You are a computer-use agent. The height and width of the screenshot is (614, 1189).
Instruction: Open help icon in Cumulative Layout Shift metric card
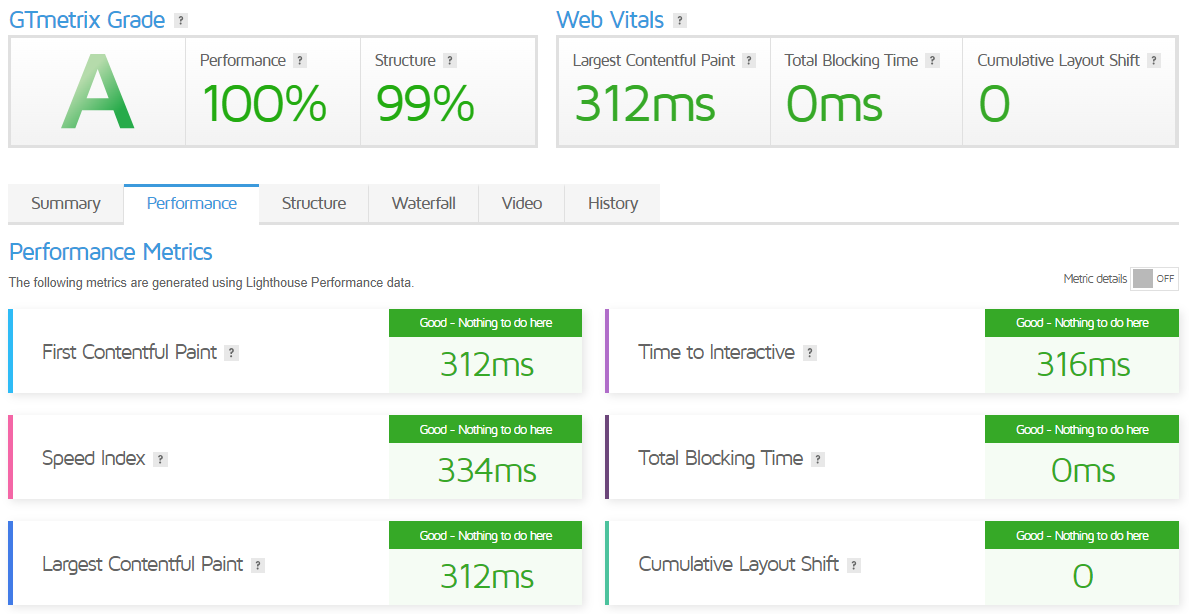click(x=854, y=565)
